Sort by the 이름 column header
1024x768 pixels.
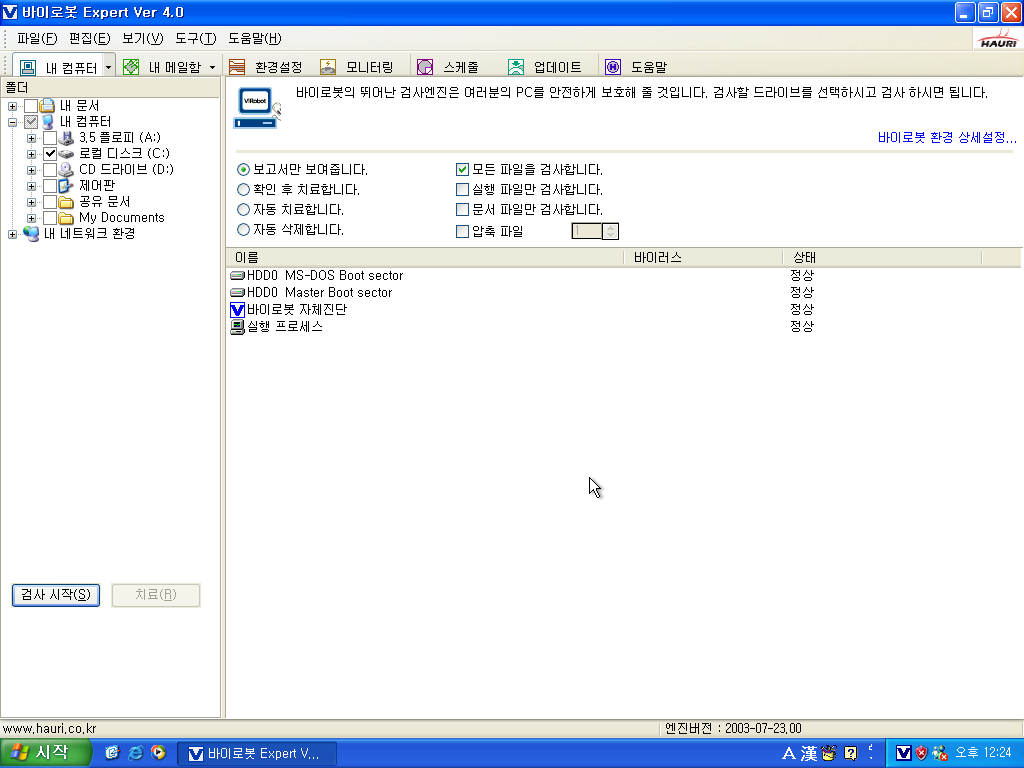click(x=424, y=257)
